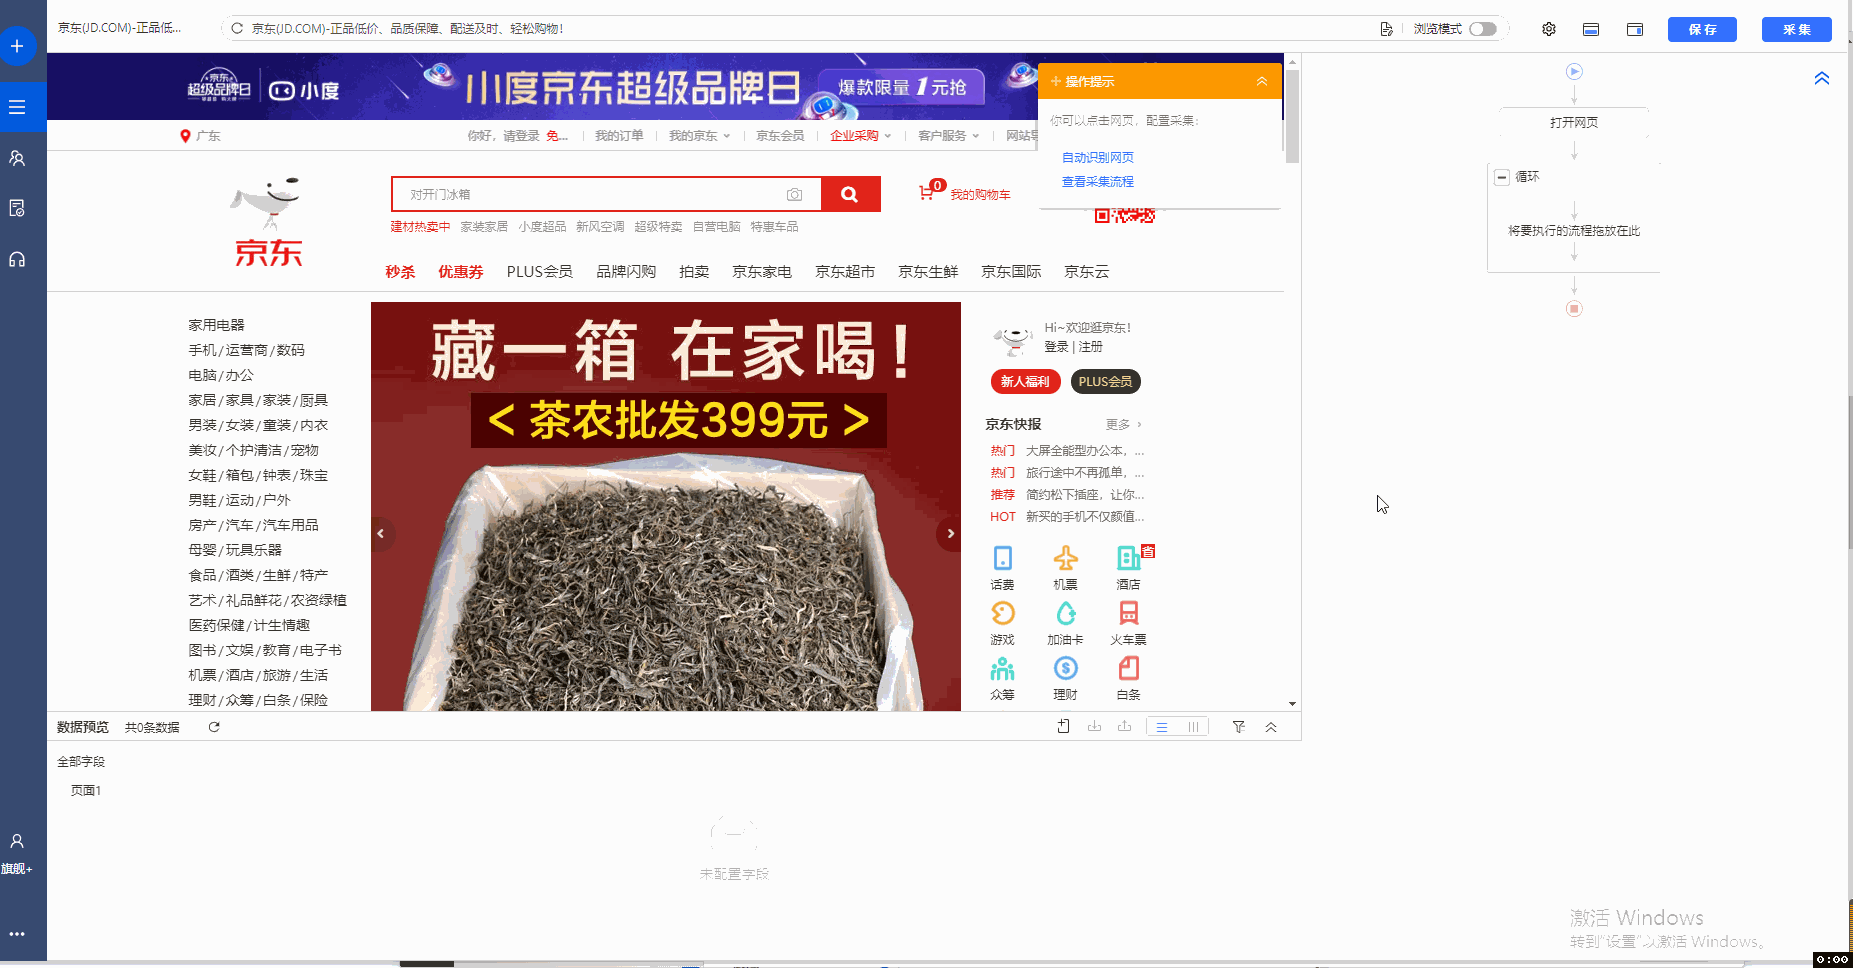Refresh the data preview
1853x968 pixels.
pos(214,727)
